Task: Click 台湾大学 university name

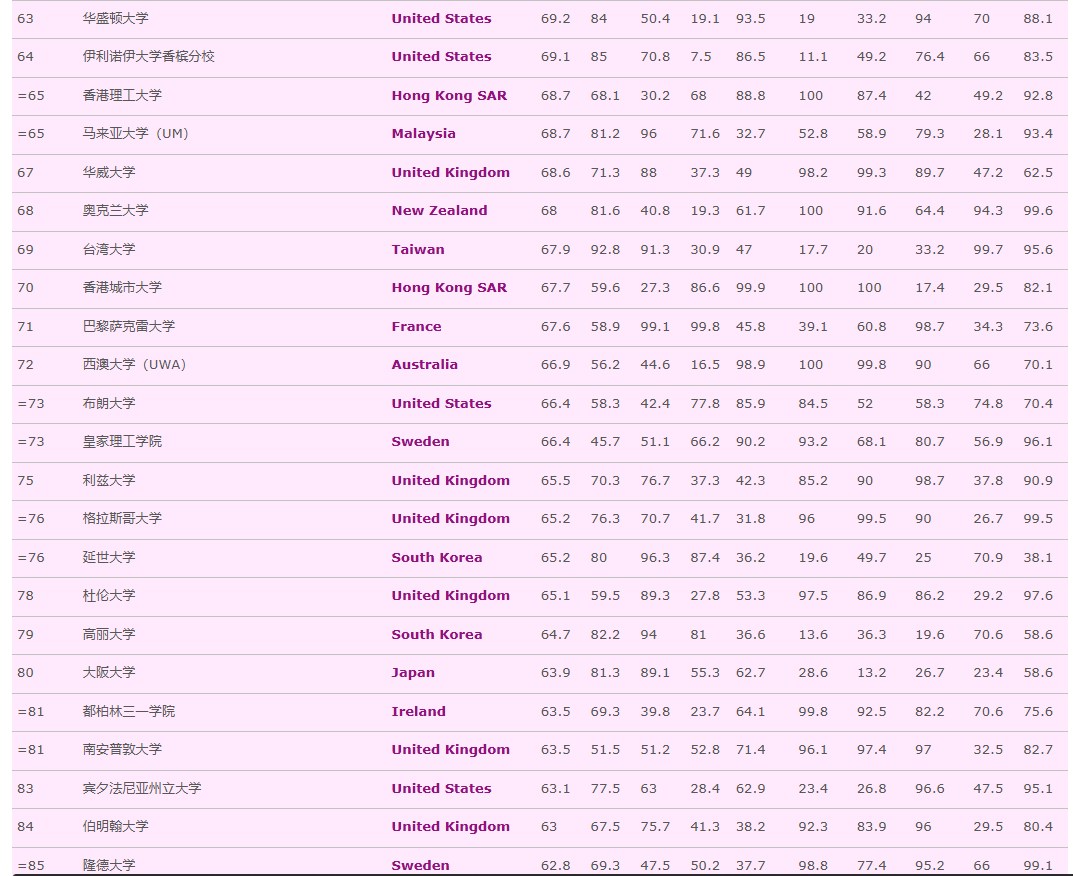Action: coord(109,249)
